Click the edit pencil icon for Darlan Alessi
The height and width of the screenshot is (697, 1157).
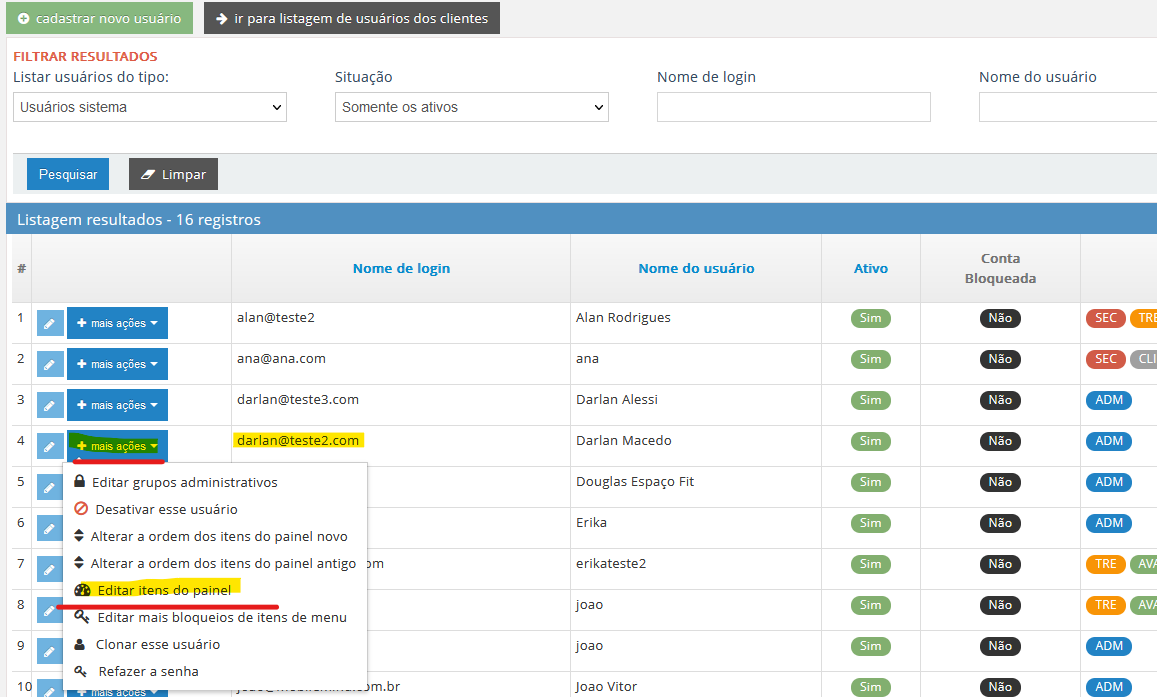pyautogui.click(x=49, y=406)
